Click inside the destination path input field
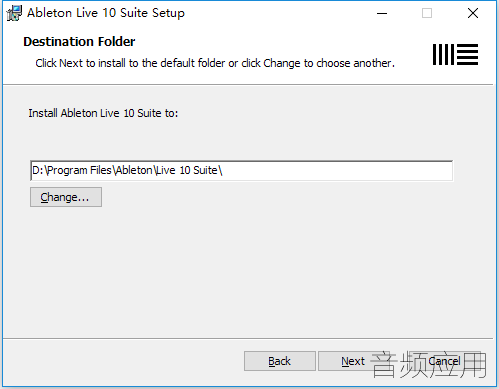The height and width of the screenshot is (389, 499). (x=242, y=171)
